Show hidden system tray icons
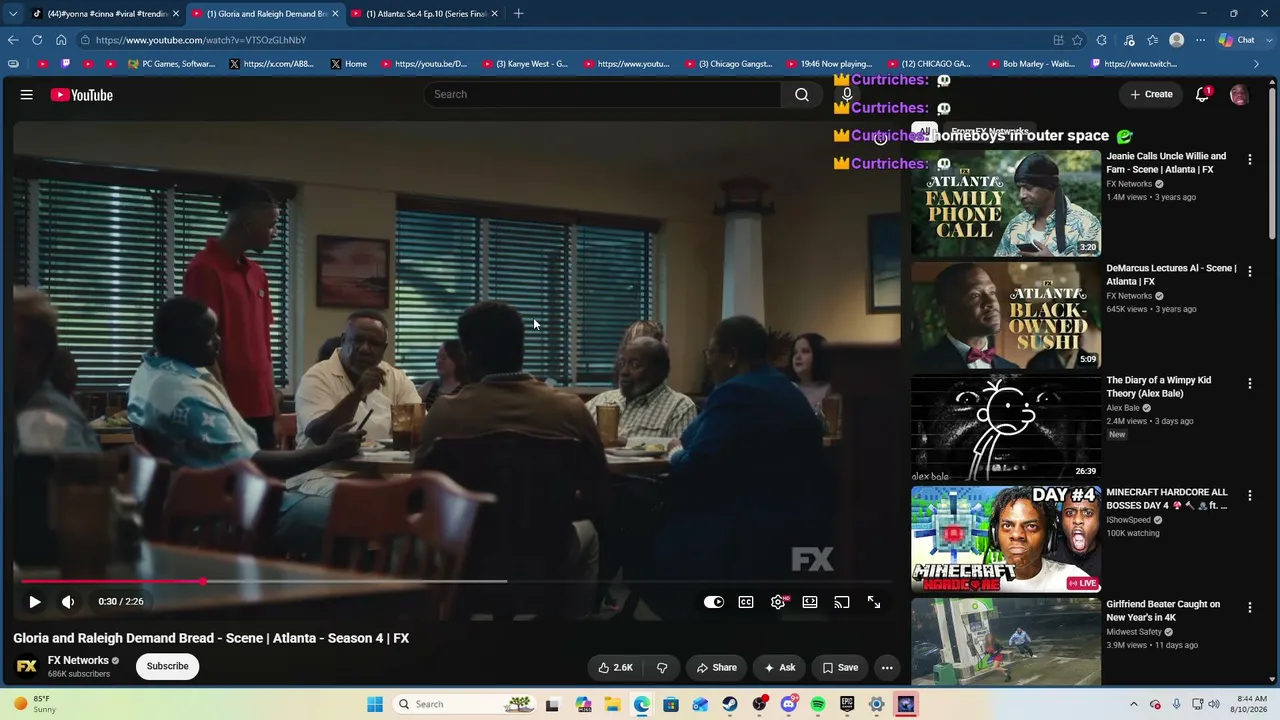Viewport: 1280px width, 720px height. tap(1133, 704)
